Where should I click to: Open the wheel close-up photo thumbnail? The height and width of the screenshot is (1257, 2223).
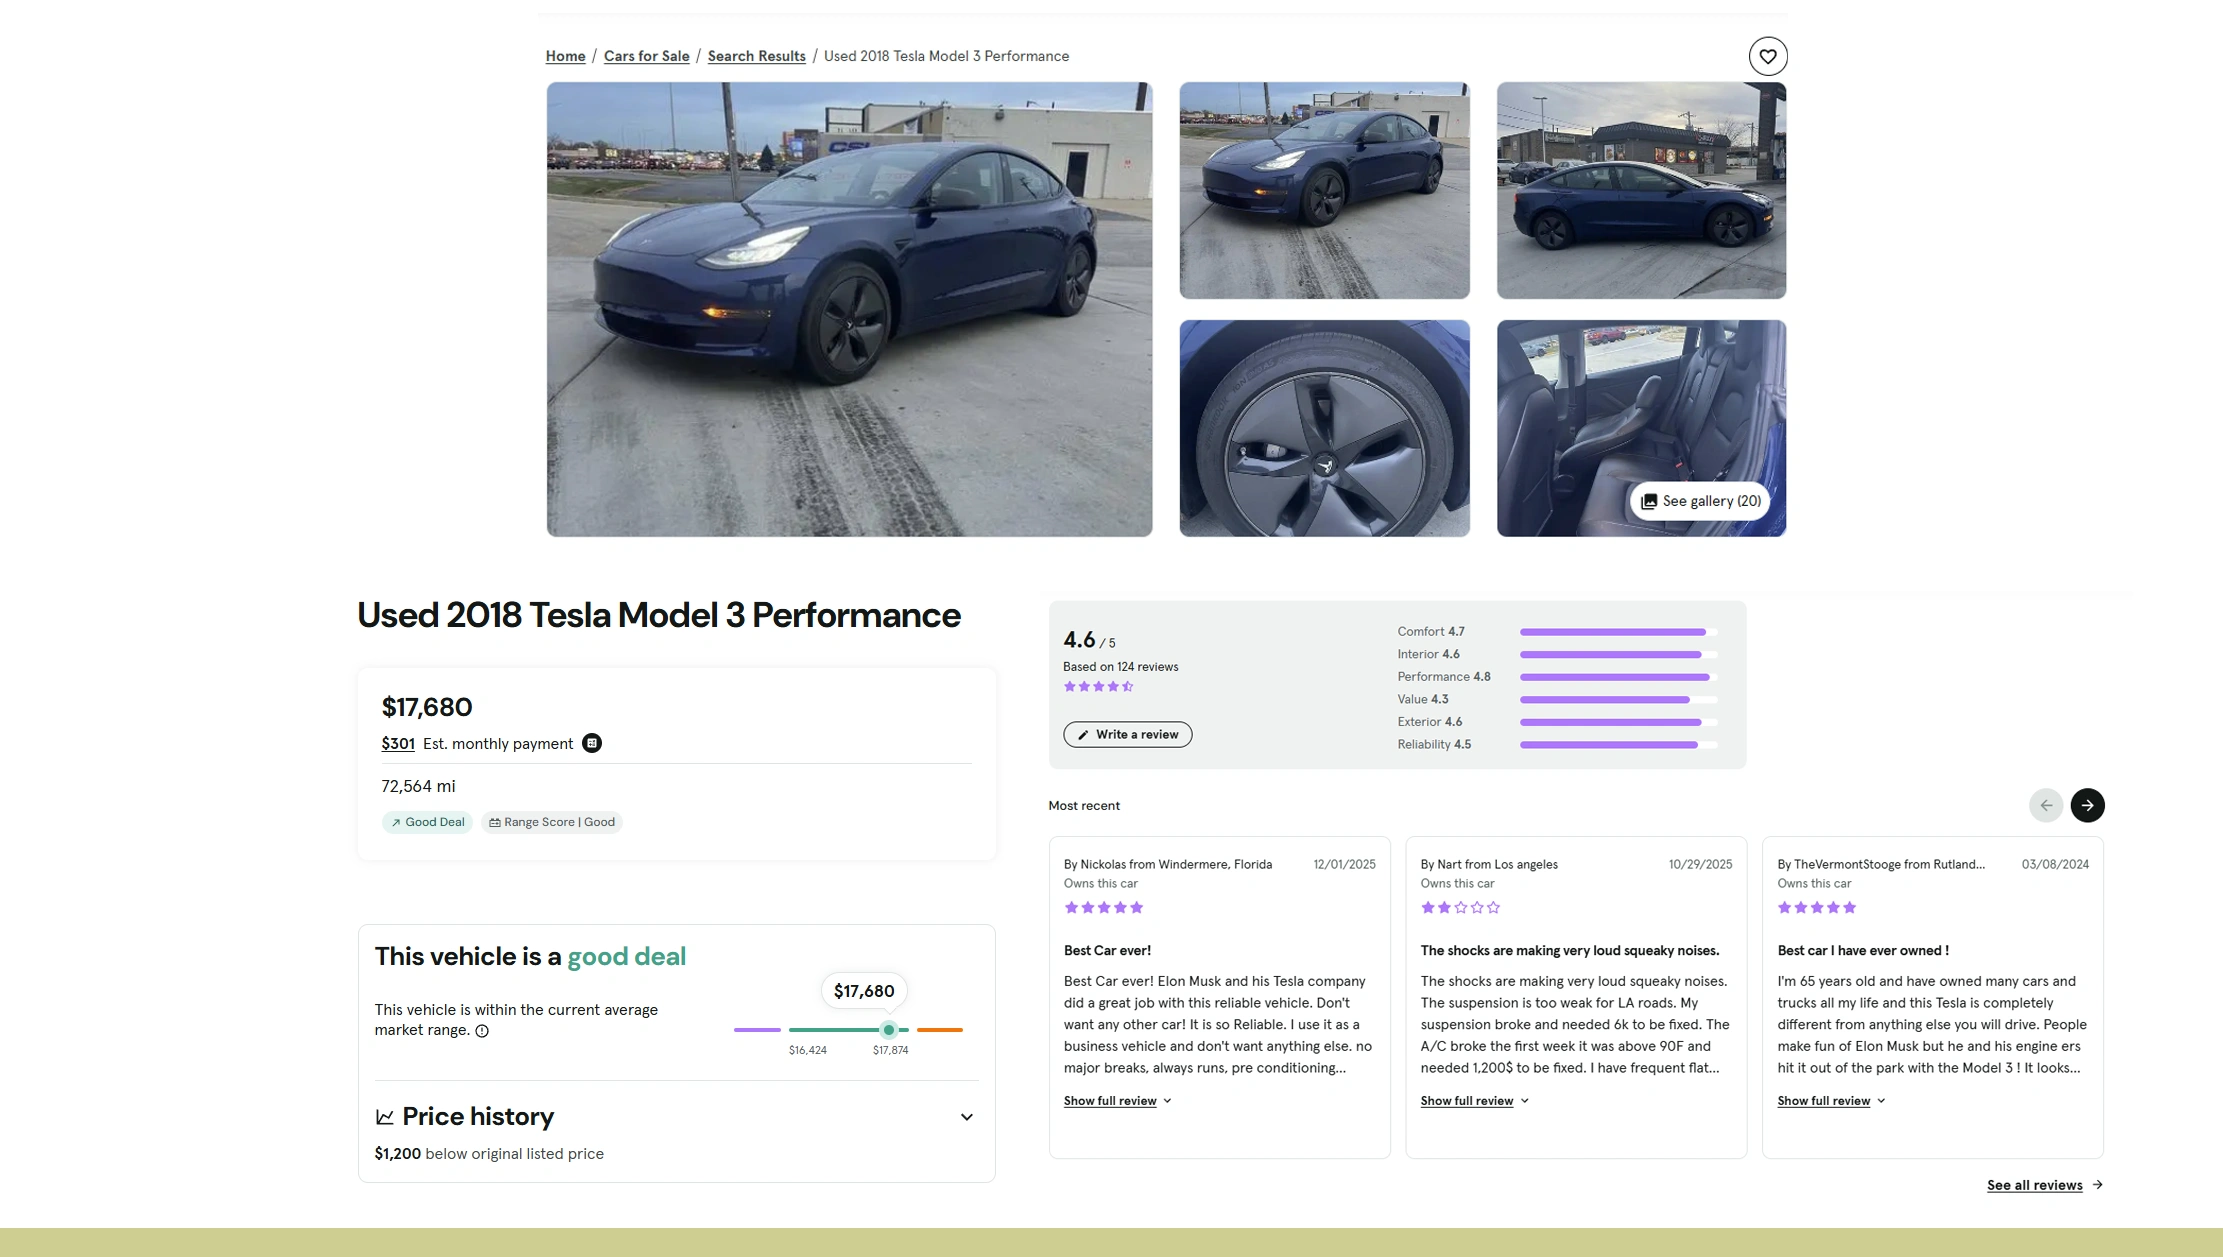coord(1324,429)
